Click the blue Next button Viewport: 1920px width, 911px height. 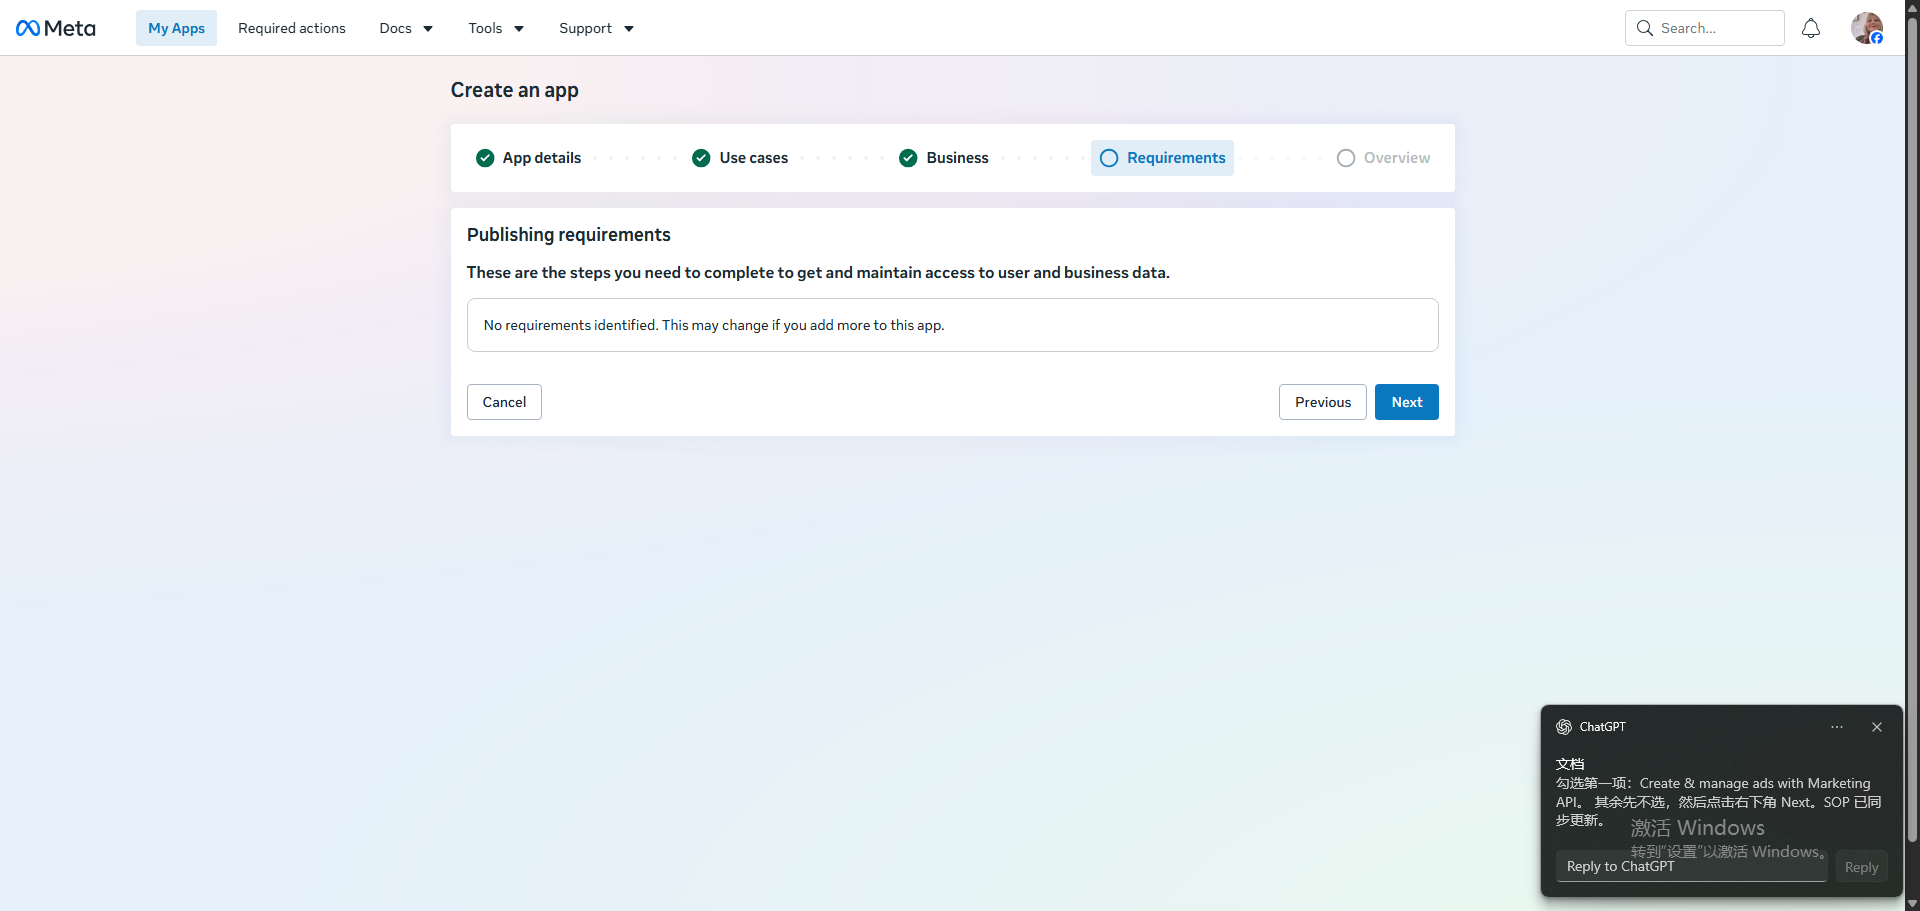pos(1406,402)
